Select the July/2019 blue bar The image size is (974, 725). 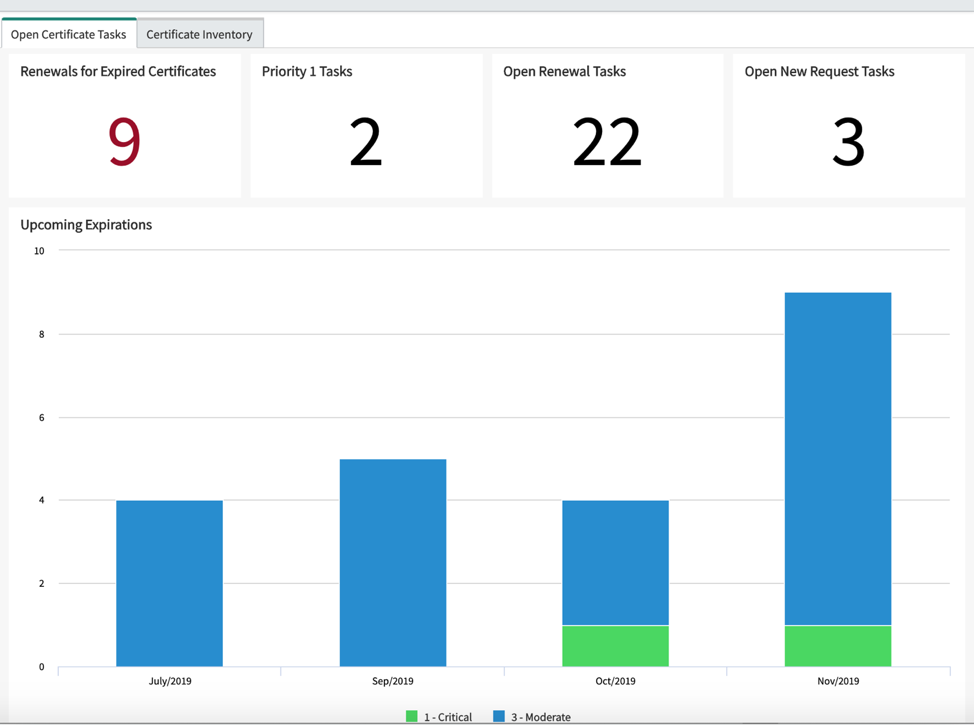click(170, 583)
